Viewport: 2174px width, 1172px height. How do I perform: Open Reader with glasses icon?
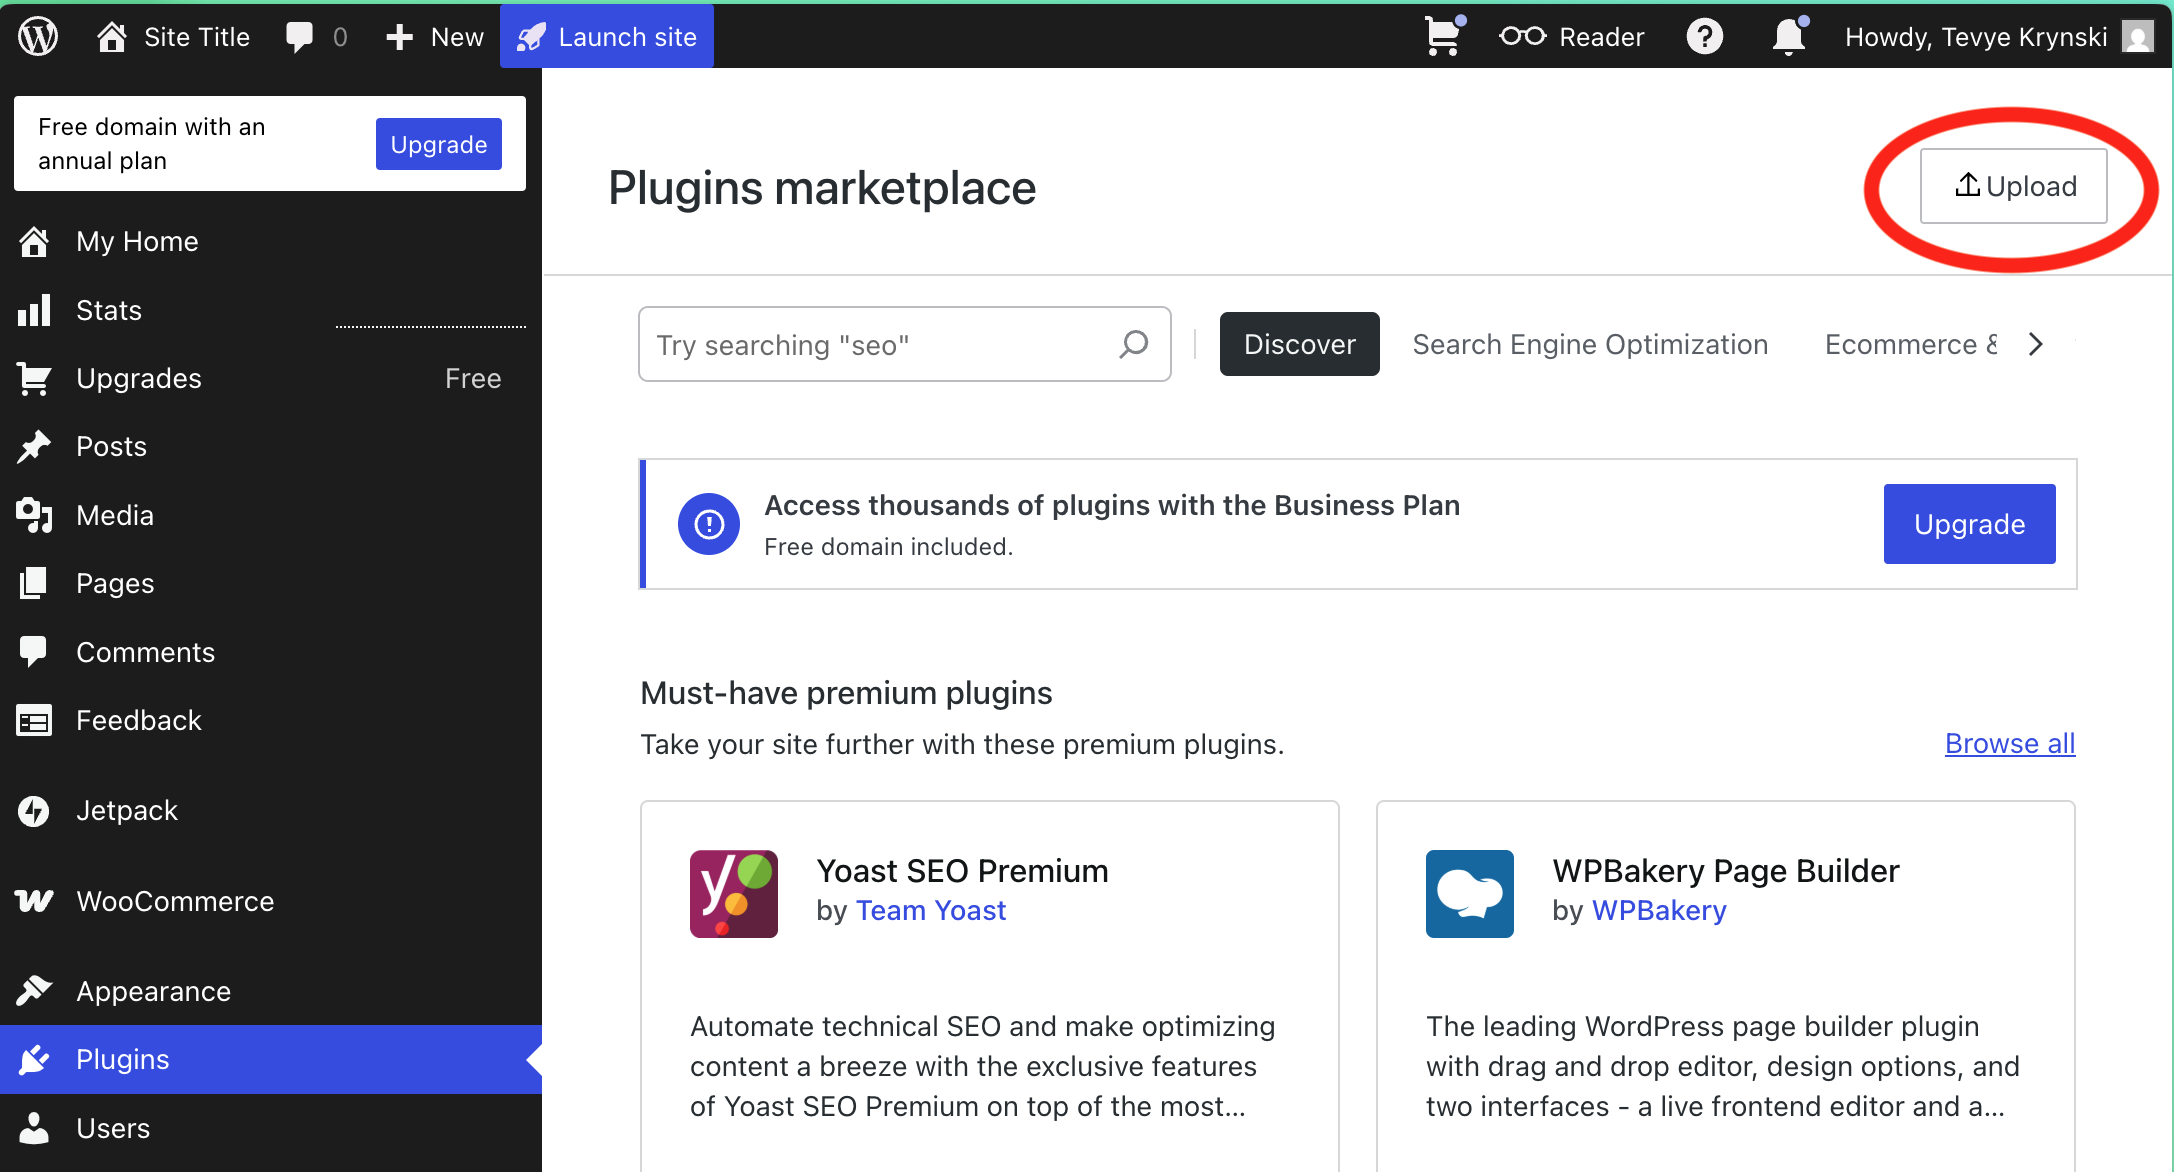(1571, 37)
